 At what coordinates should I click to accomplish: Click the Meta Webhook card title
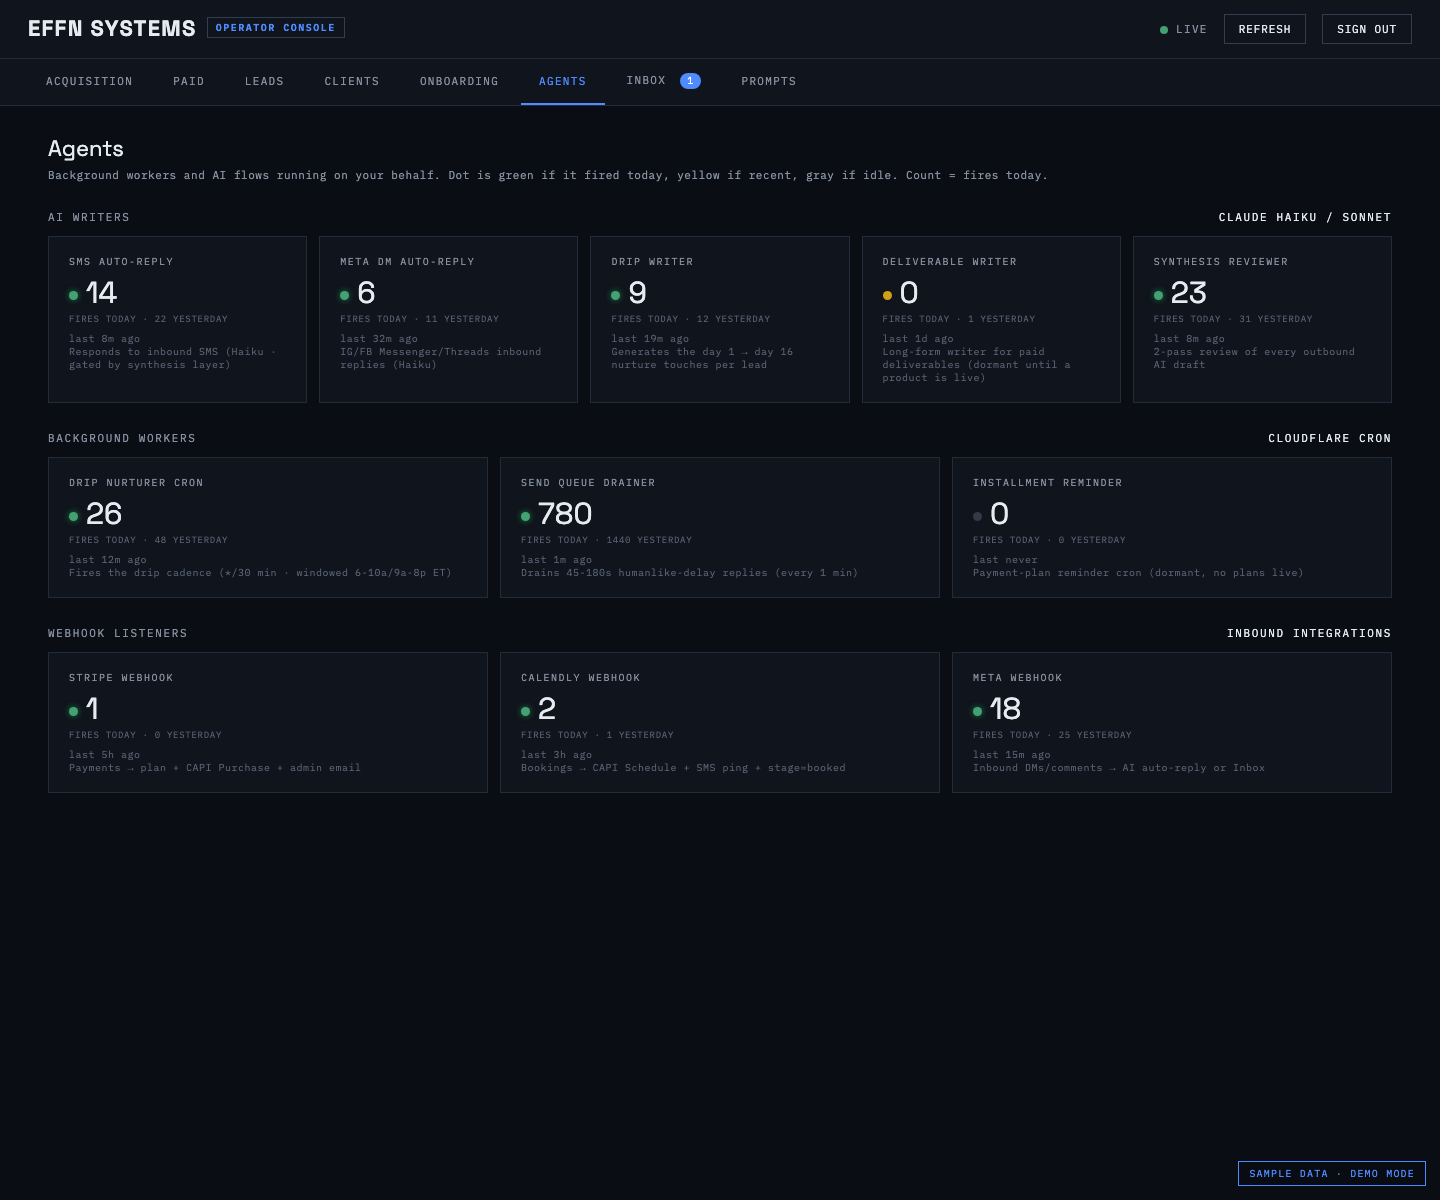1017,678
